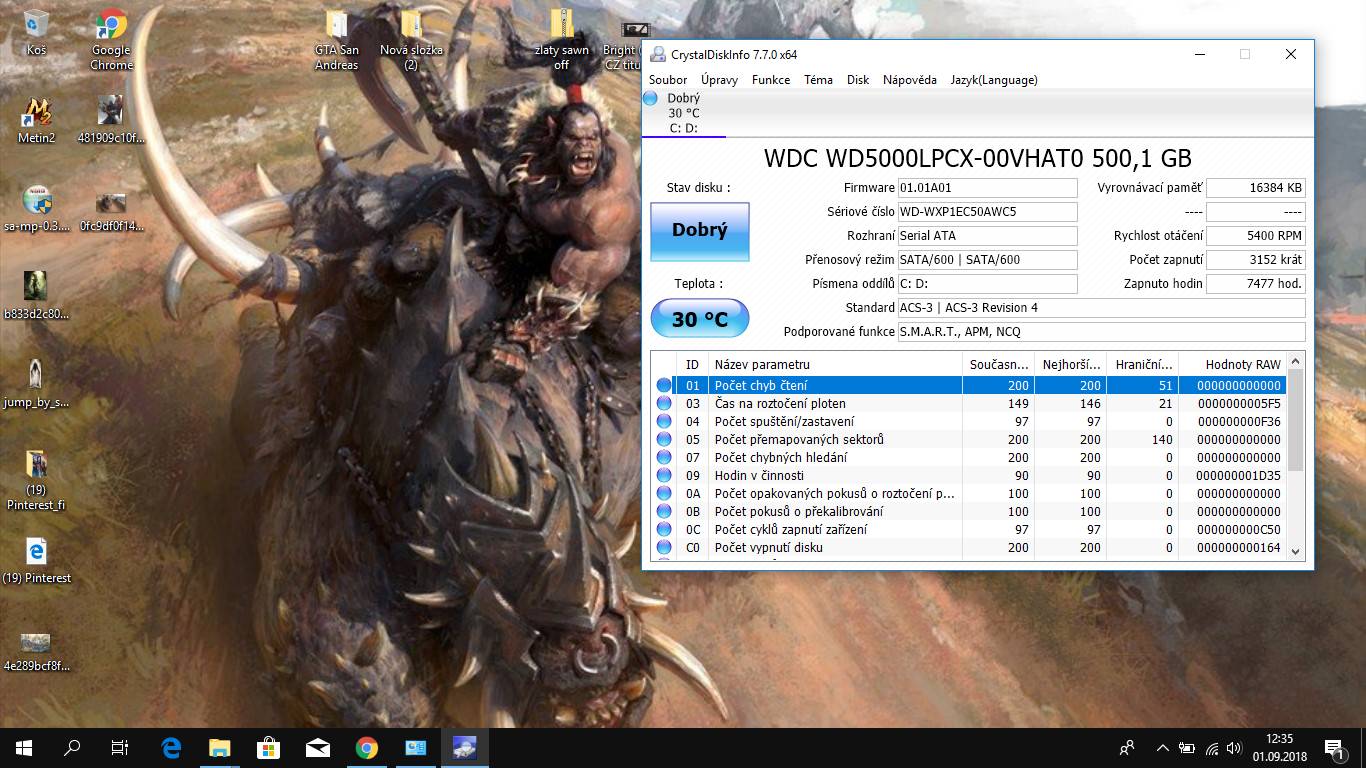Click the 'Hraniční...' column header
Image resolution: width=1366 pixels, height=768 pixels.
point(1142,364)
